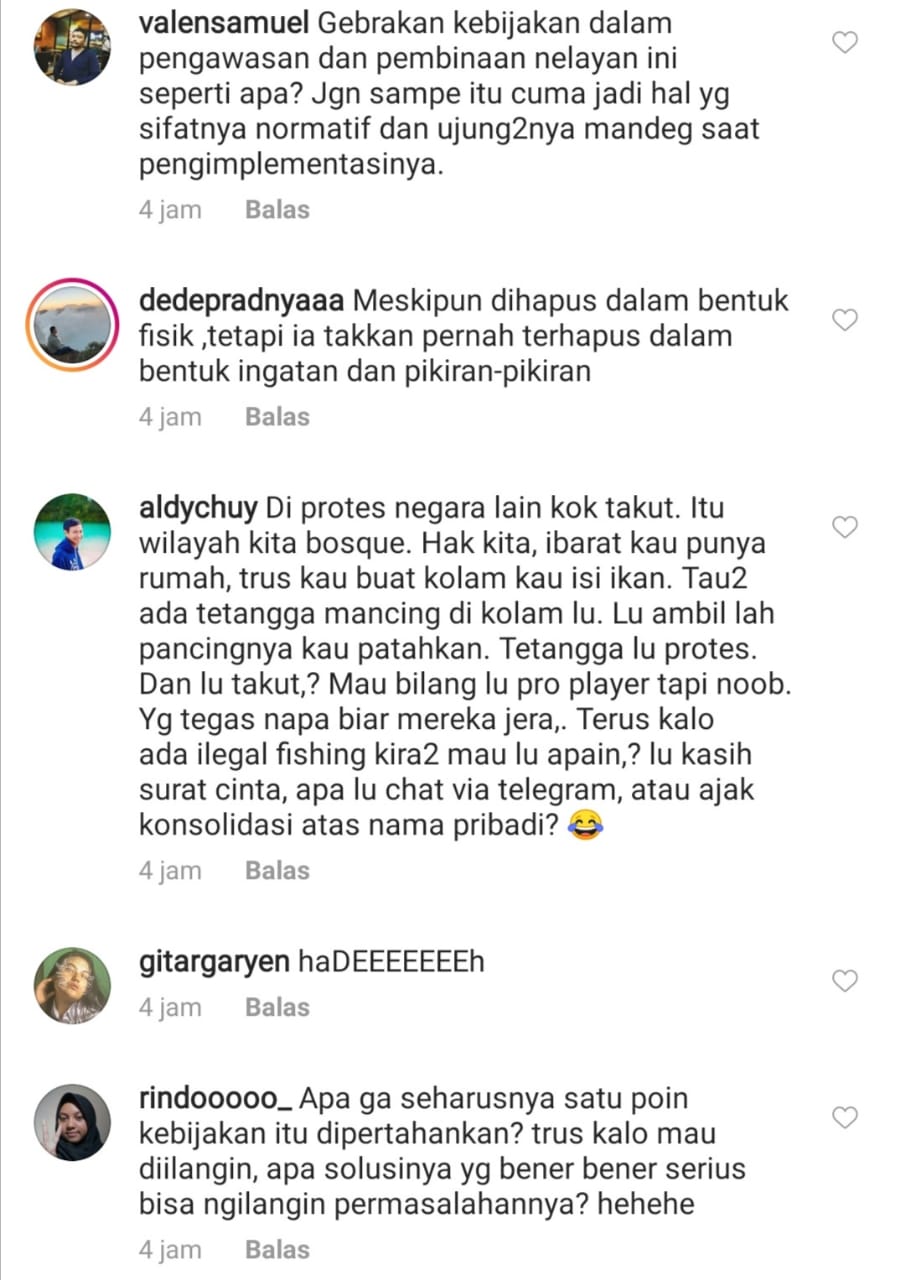Open the gitargaryen username link
905x1280 pixels.
pyautogui.click(x=215, y=963)
